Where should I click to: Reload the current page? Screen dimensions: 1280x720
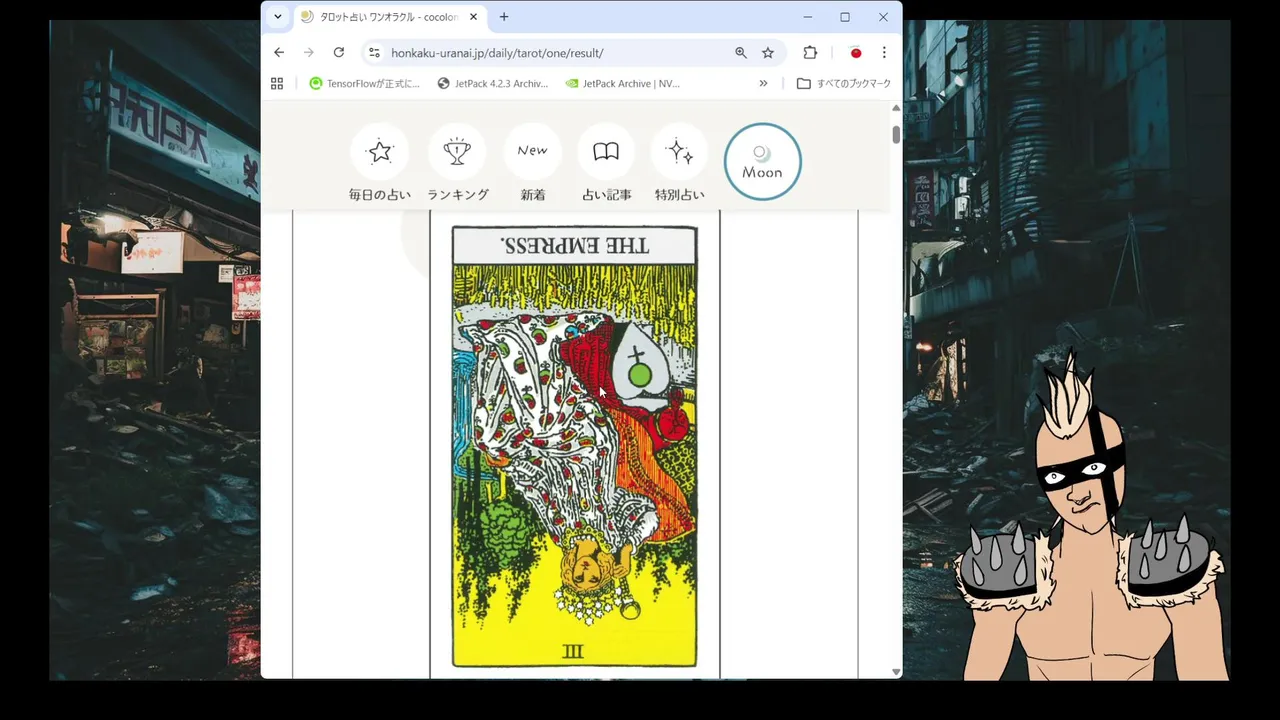tap(339, 53)
